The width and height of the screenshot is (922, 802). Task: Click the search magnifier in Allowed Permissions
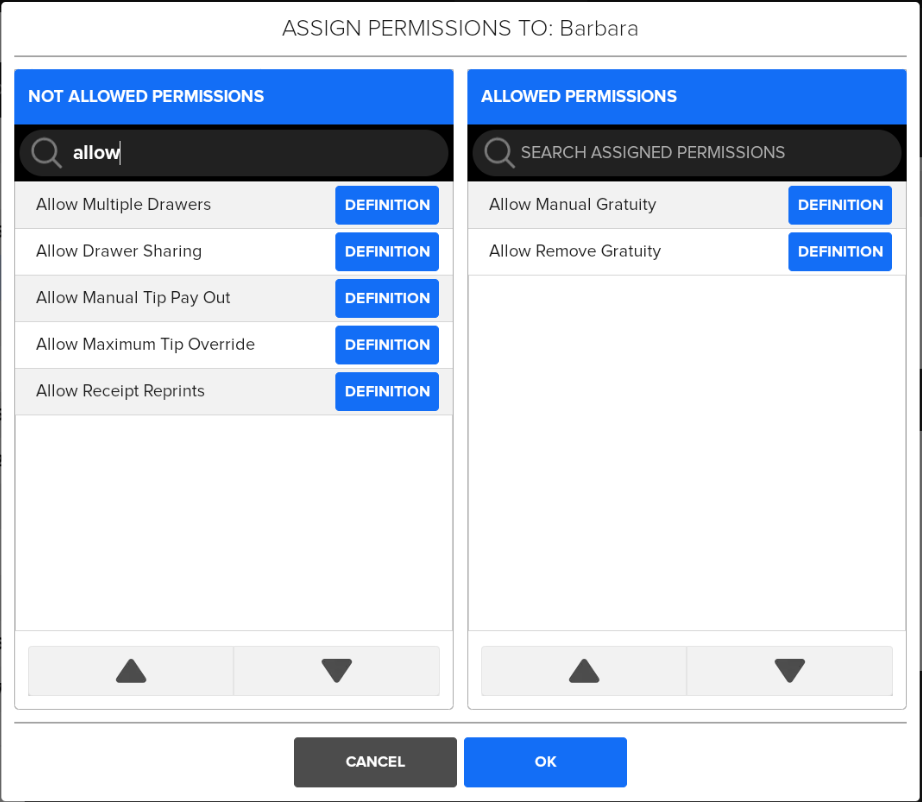coord(499,153)
